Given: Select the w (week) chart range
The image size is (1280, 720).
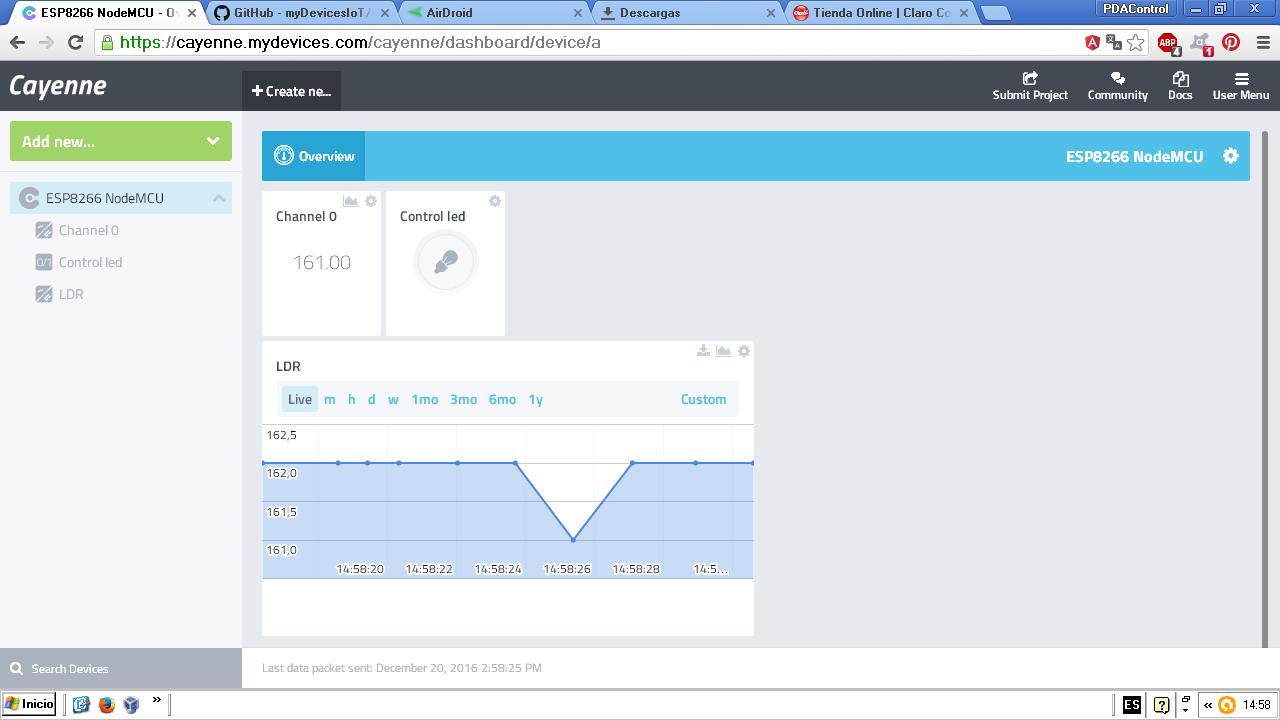Looking at the screenshot, I should tap(393, 399).
